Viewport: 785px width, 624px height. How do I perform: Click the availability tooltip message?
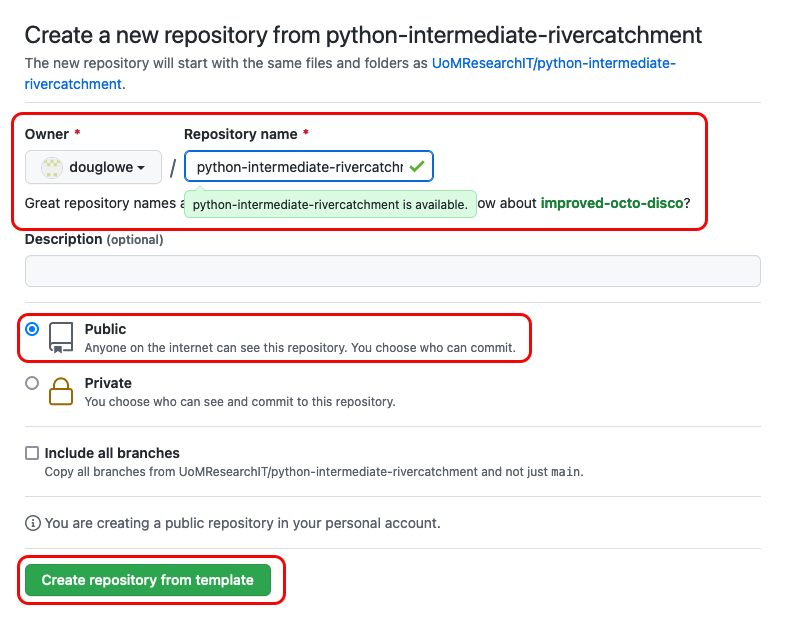[x=330, y=204]
